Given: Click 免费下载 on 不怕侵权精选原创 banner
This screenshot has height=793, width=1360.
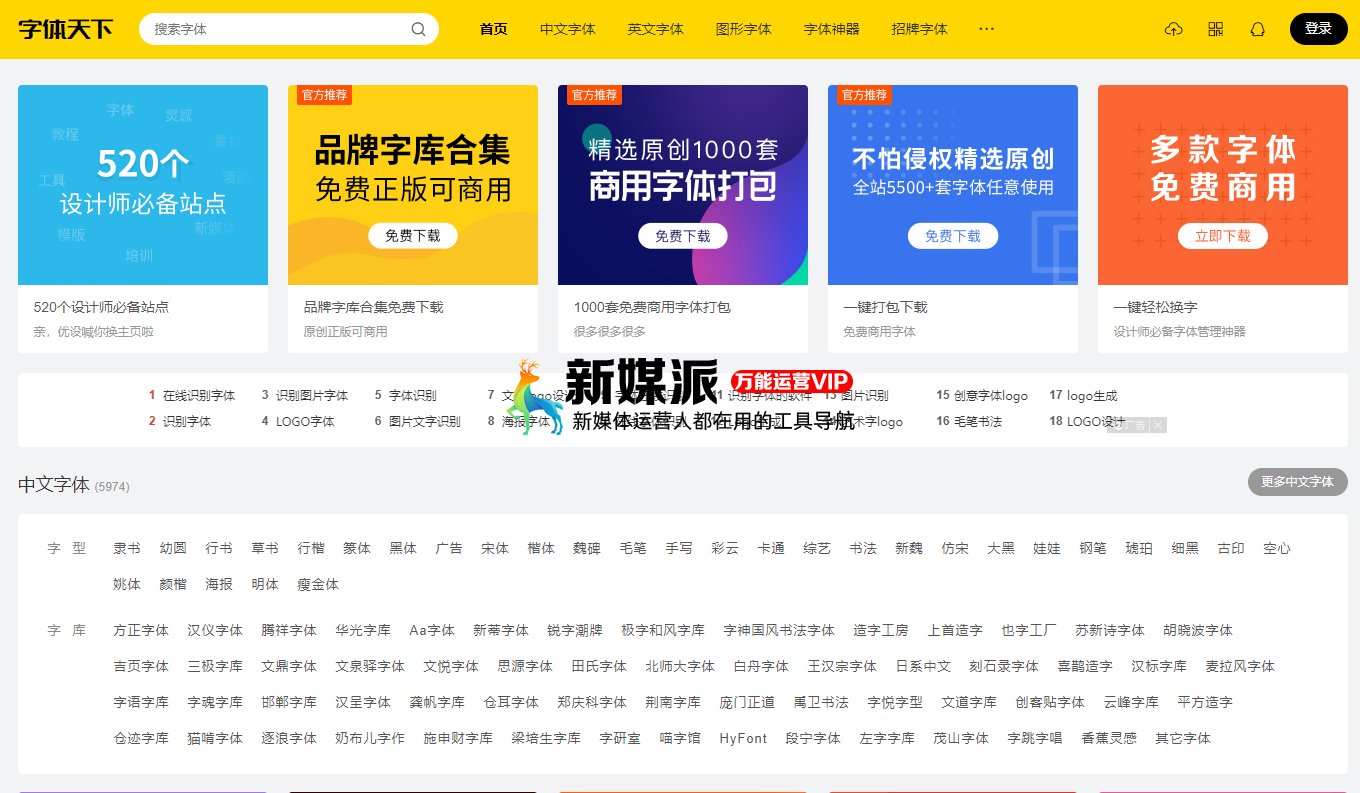Looking at the screenshot, I should click(953, 236).
